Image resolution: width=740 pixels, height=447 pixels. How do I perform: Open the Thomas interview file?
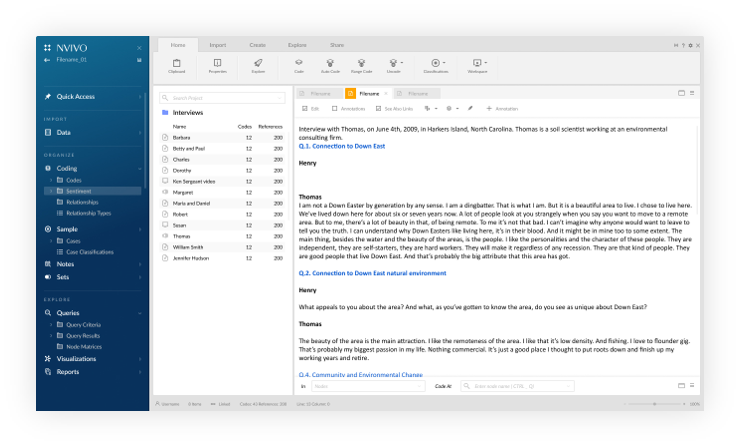(x=181, y=236)
